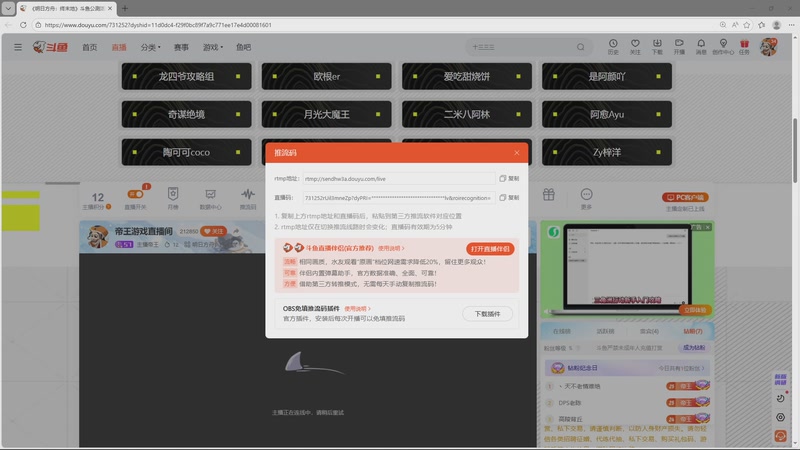Select the 是阿颜吖 streamer card
800x450 pixels.
click(607, 77)
